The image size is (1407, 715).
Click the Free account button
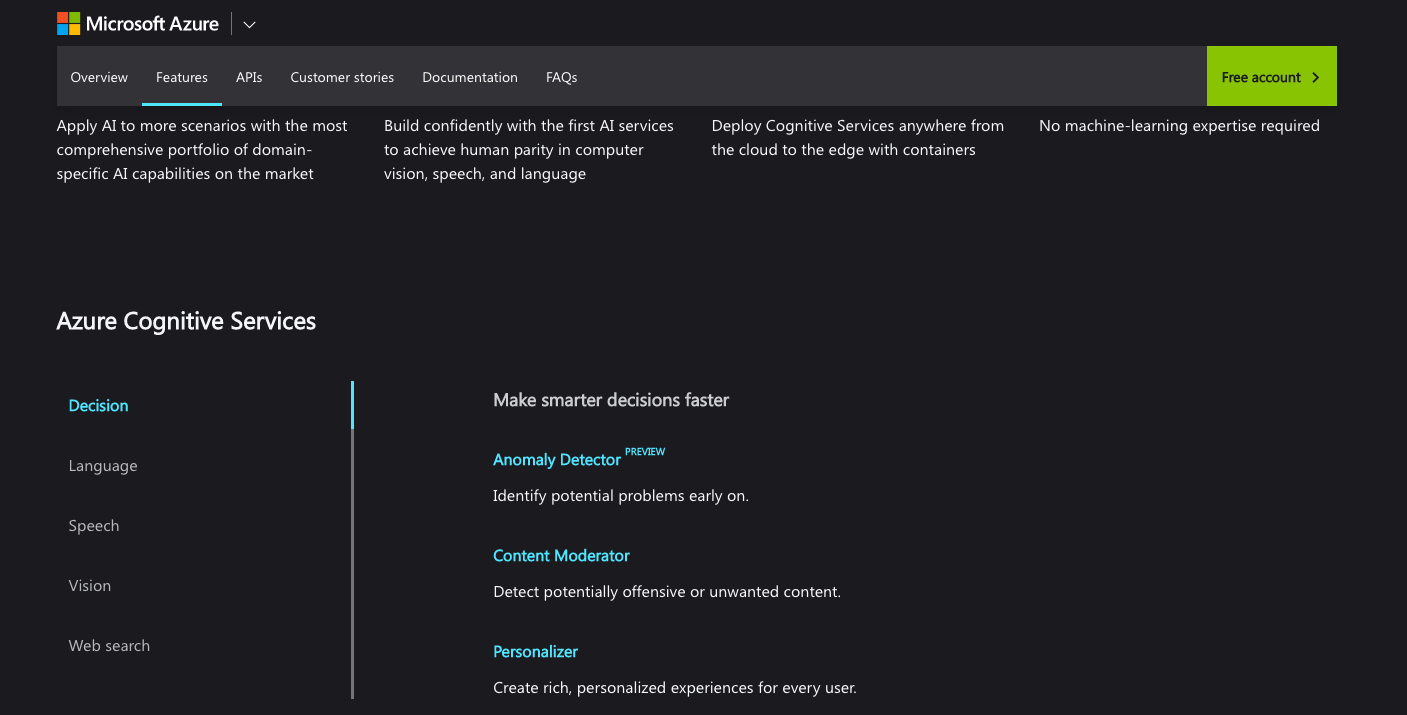(1271, 77)
